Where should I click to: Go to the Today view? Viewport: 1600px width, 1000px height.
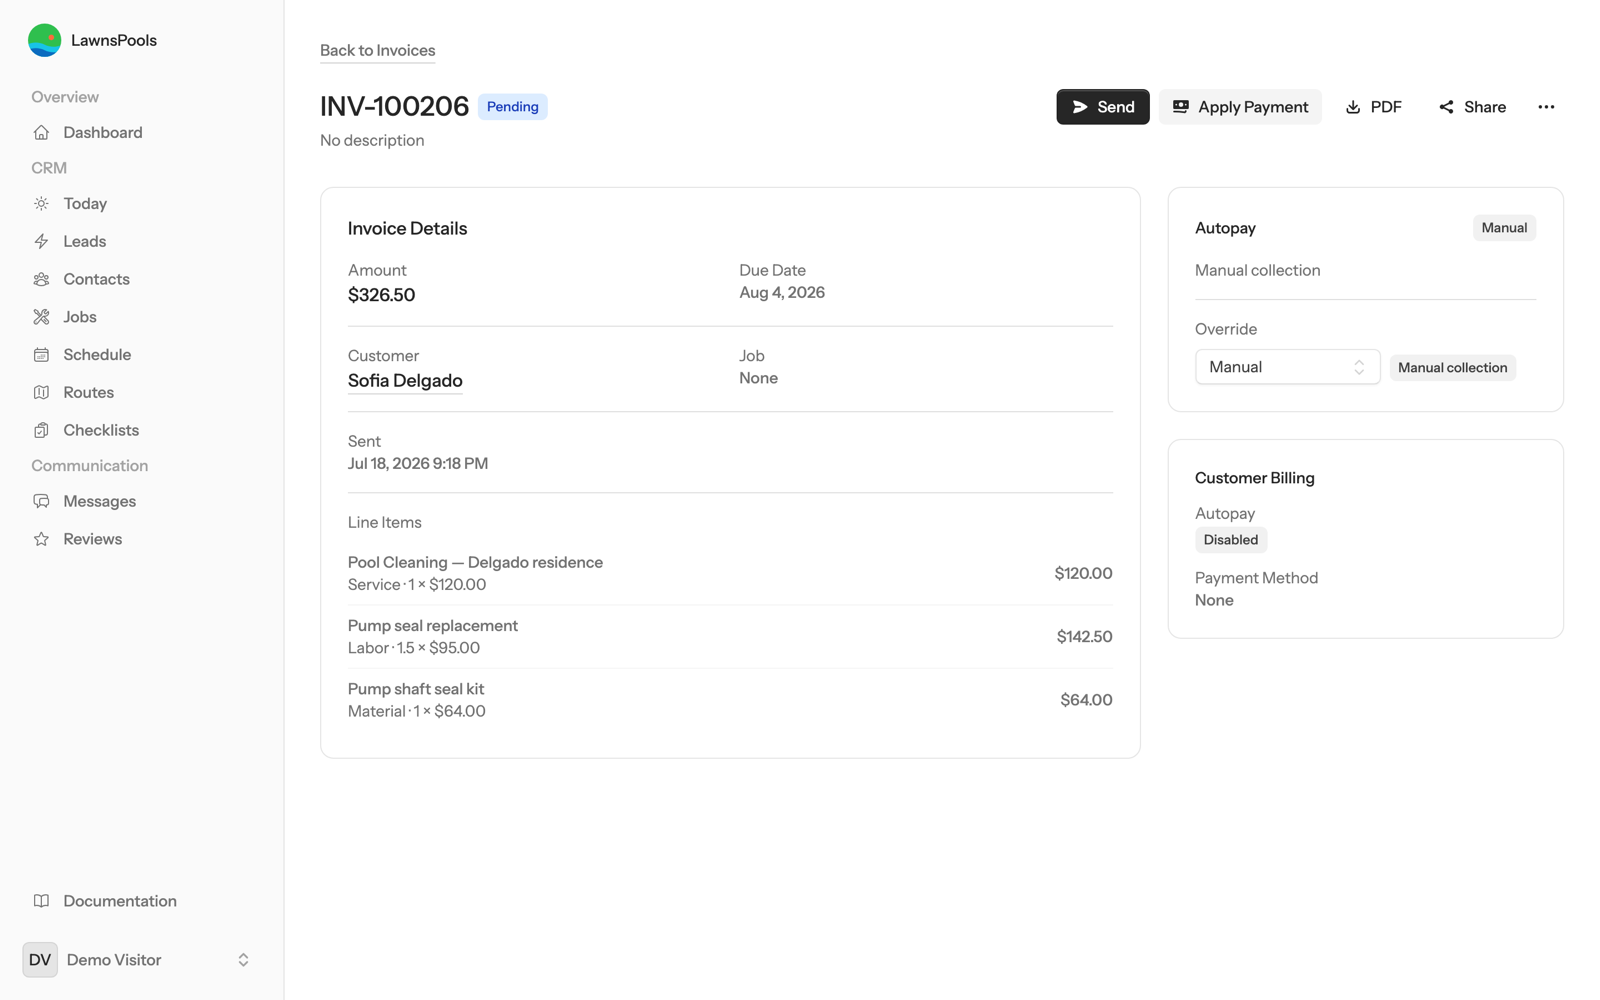[142, 203]
